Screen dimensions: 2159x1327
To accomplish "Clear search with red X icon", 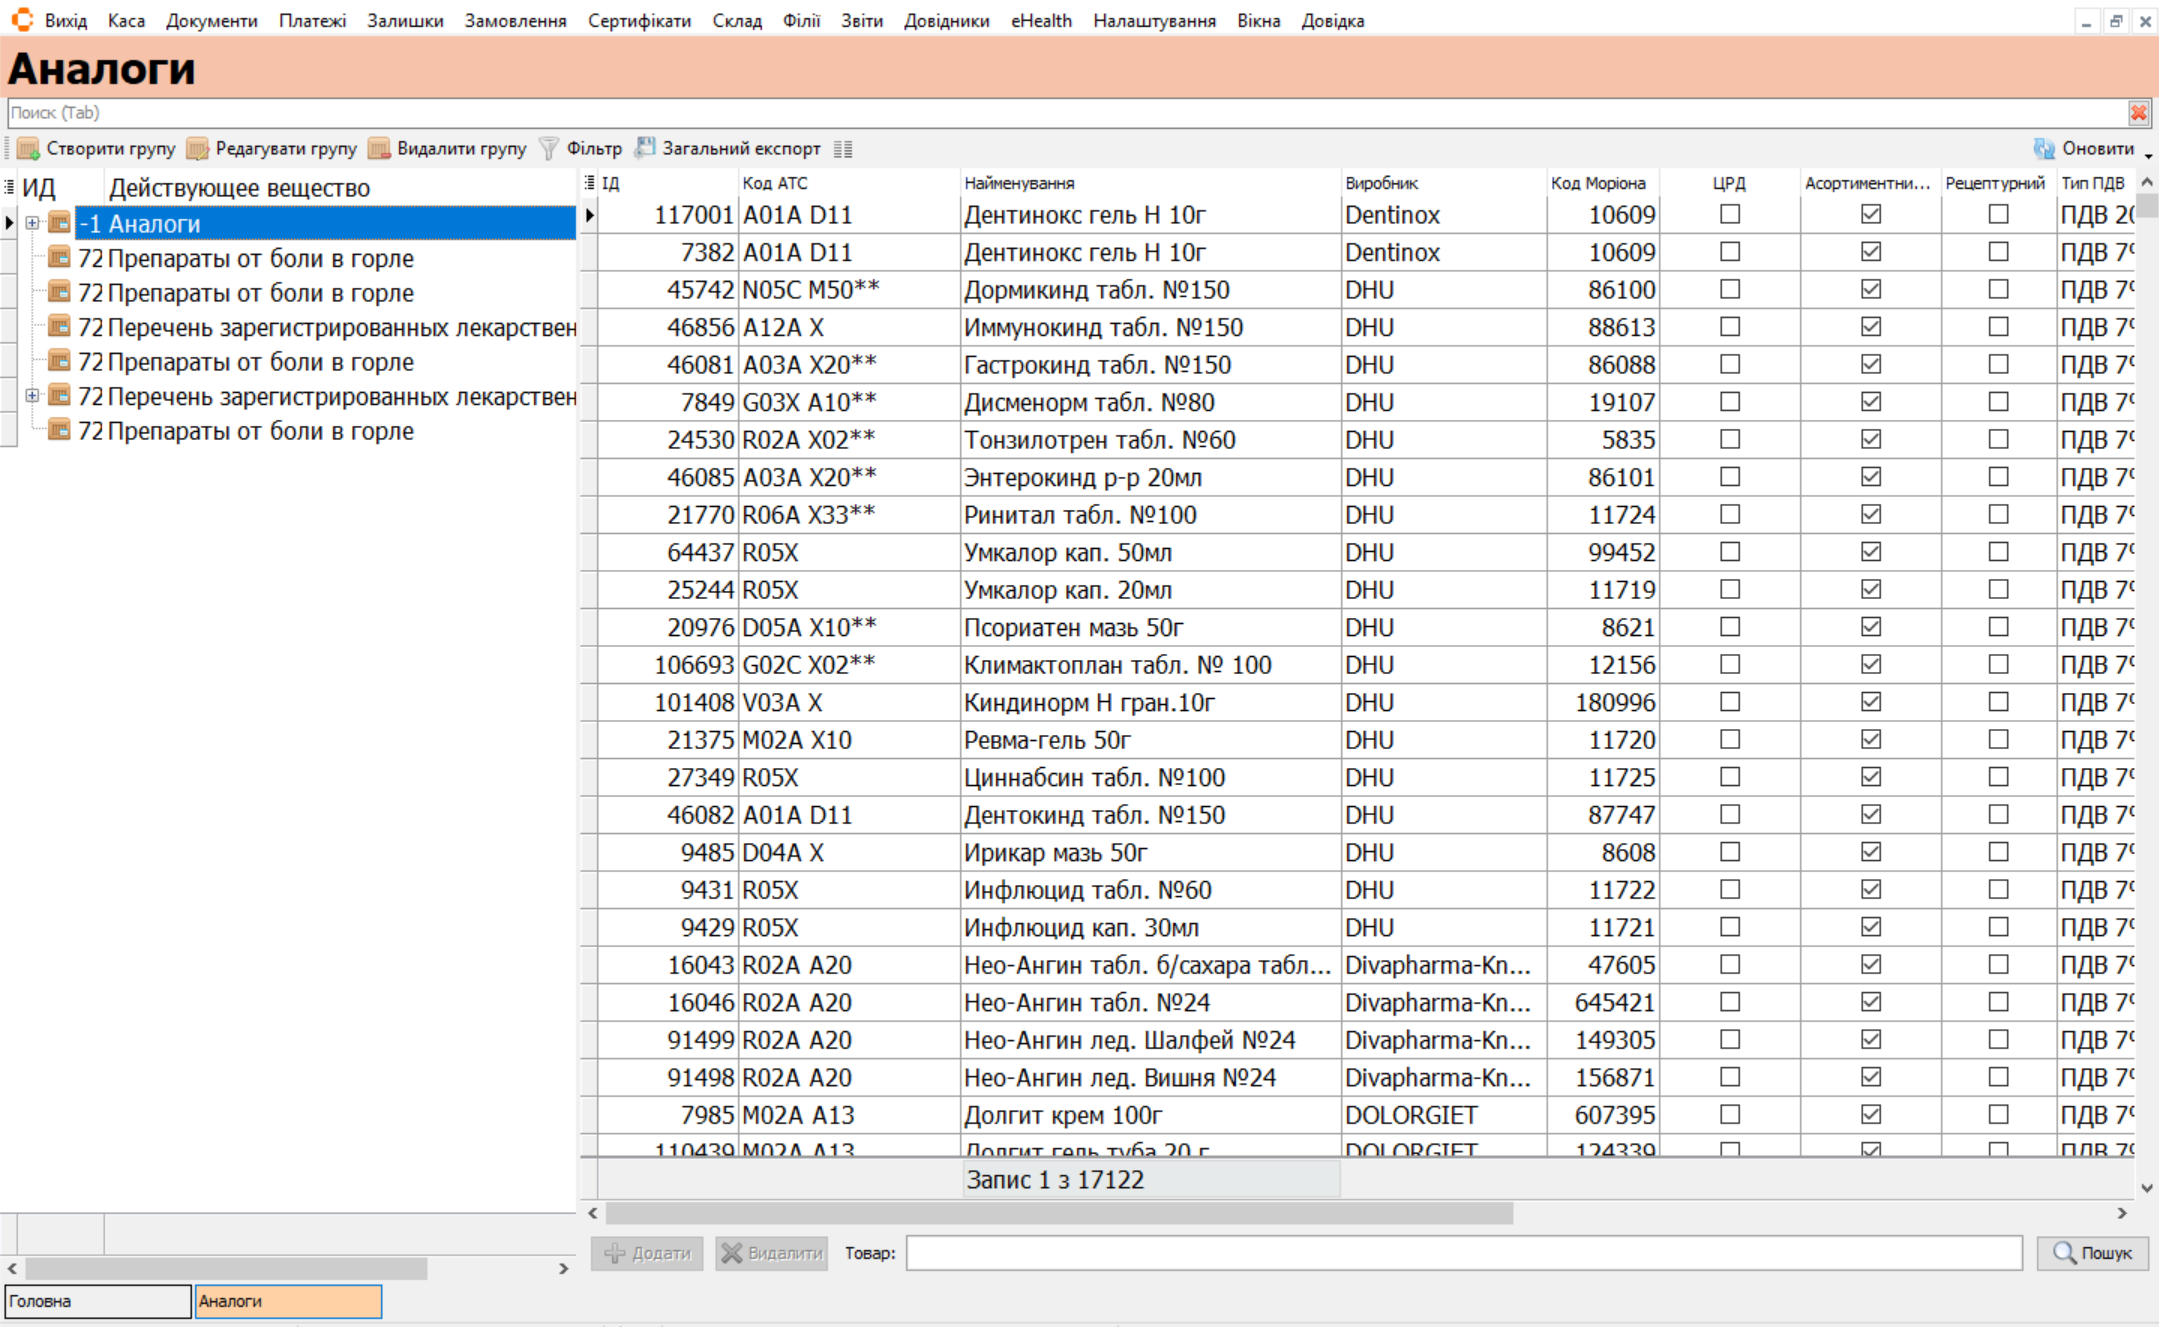I will tap(2138, 113).
